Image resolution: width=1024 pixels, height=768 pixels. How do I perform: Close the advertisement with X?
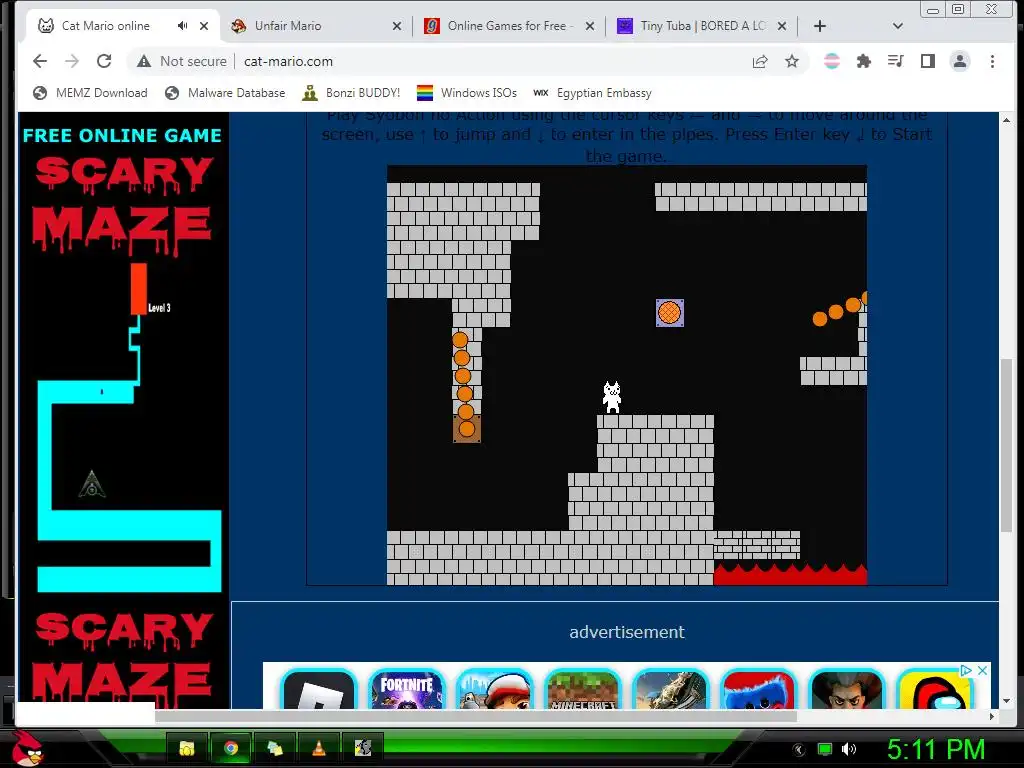(x=982, y=671)
